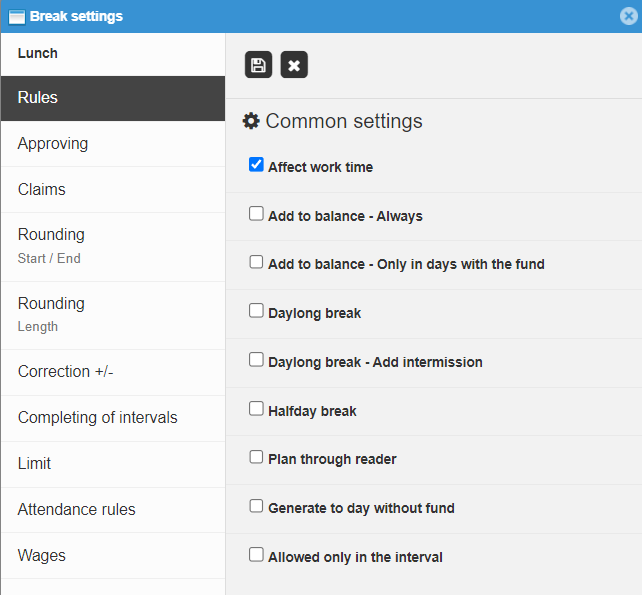The height and width of the screenshot is (595, 642).
Task: Uncheck Affect work time checkbox
Action: coord(256,165)
